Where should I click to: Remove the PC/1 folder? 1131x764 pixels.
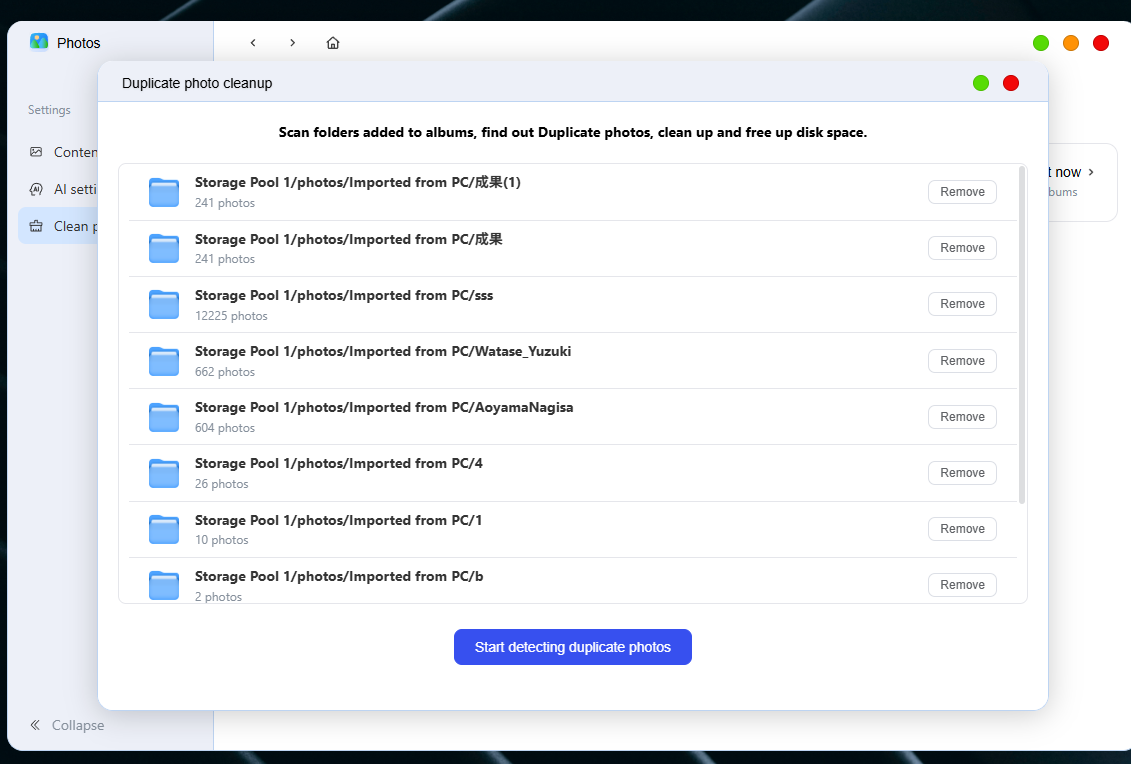[x=962, y=529]
